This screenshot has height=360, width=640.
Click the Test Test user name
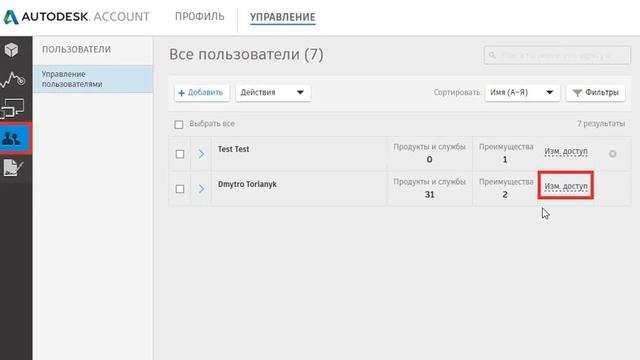(233, 149)
